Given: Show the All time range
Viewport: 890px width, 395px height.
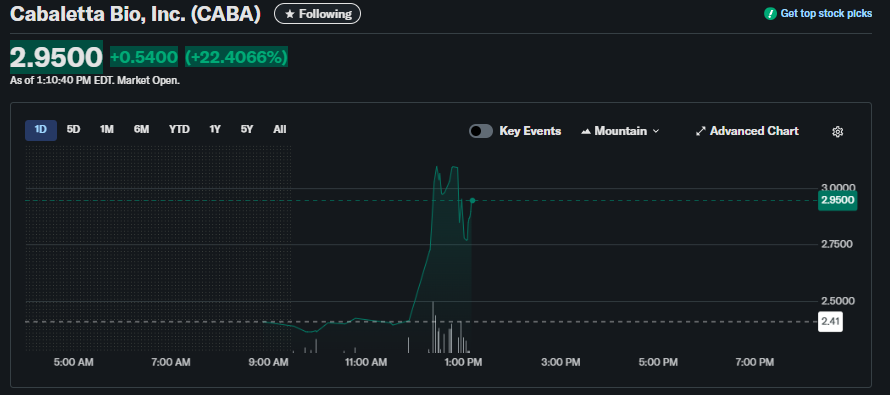Looking at the screenshot, I should click(279, 129).
